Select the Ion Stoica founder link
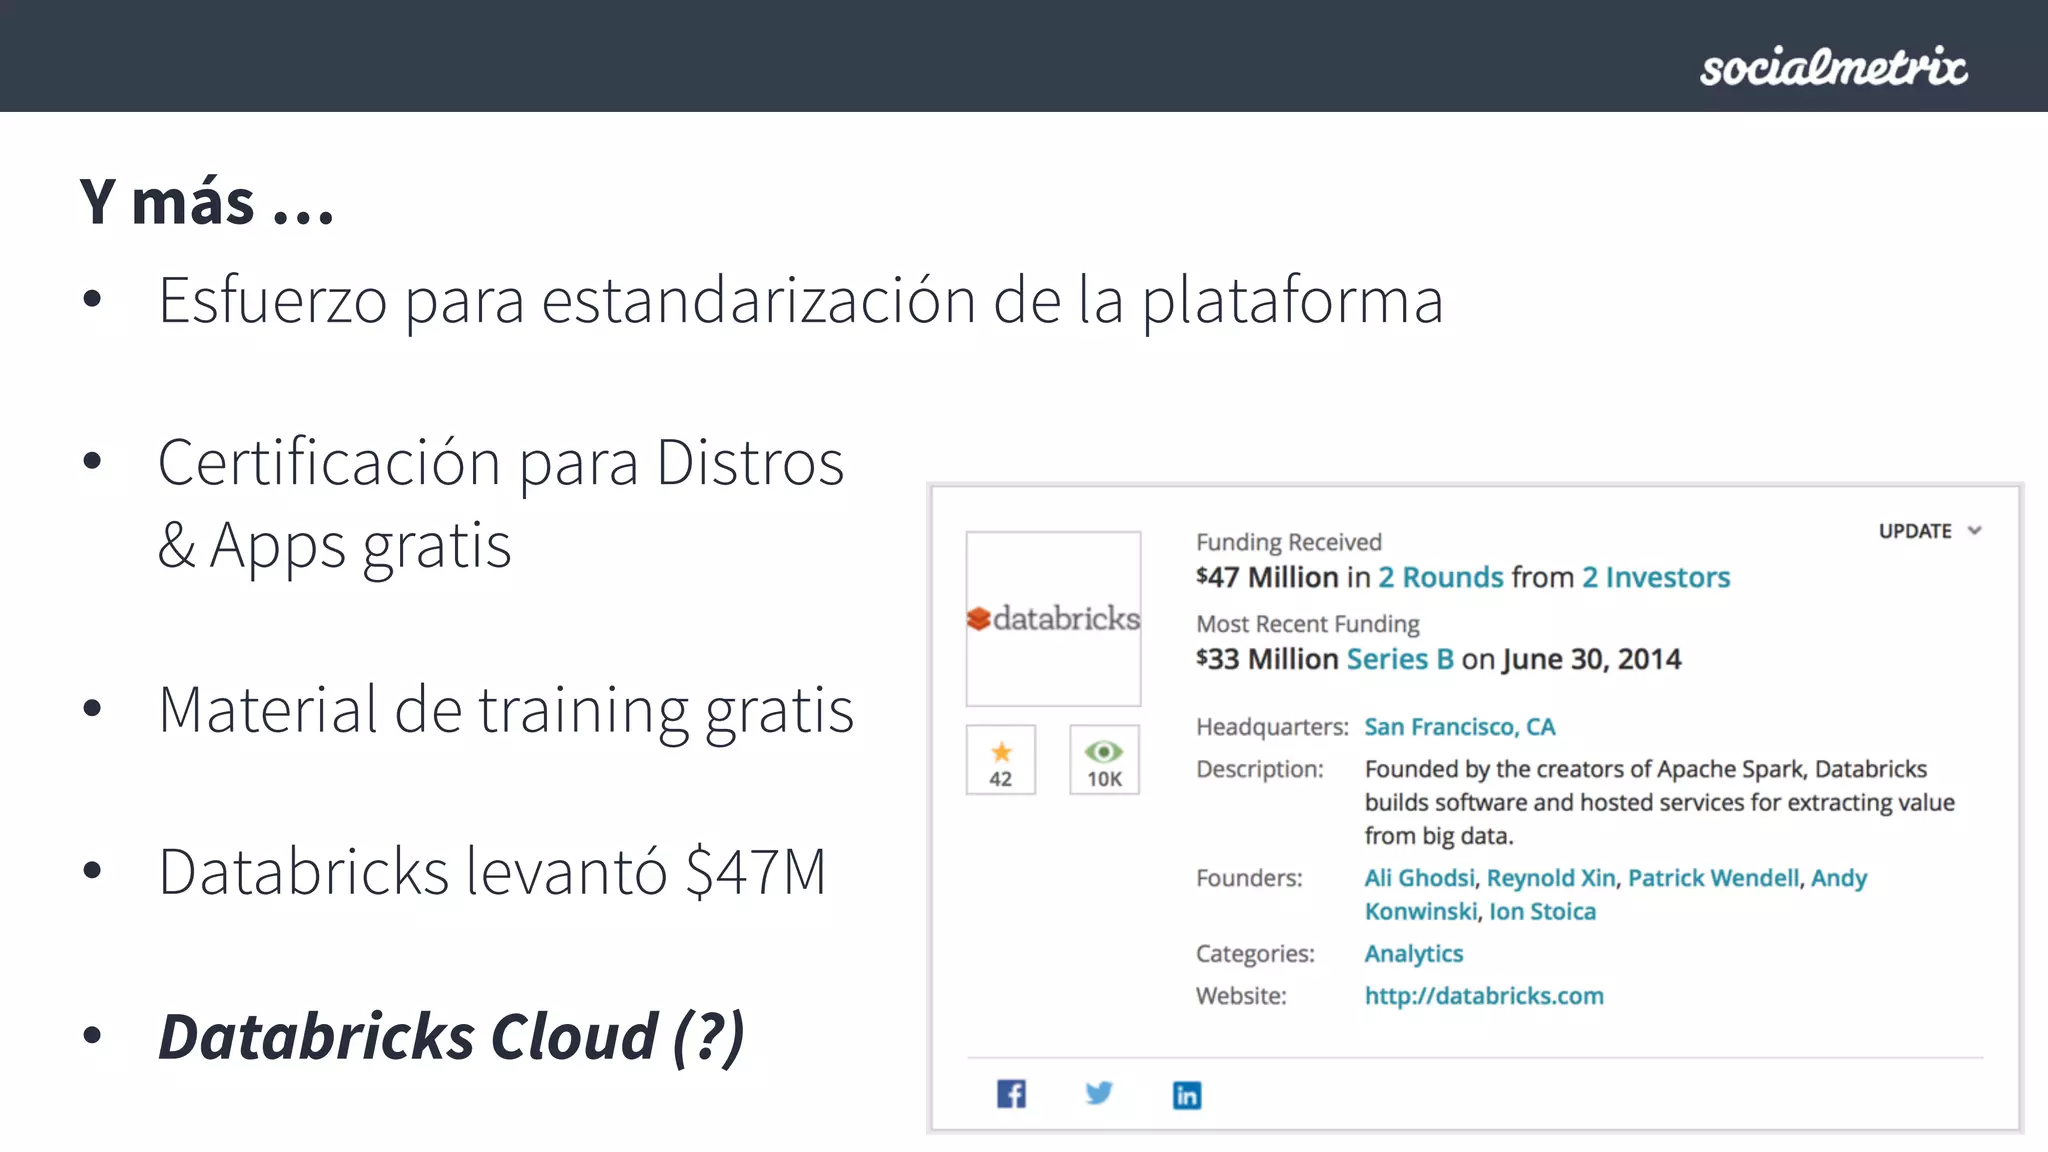This screenshot has height=1152, width=2048. [x=1542, y=912]
